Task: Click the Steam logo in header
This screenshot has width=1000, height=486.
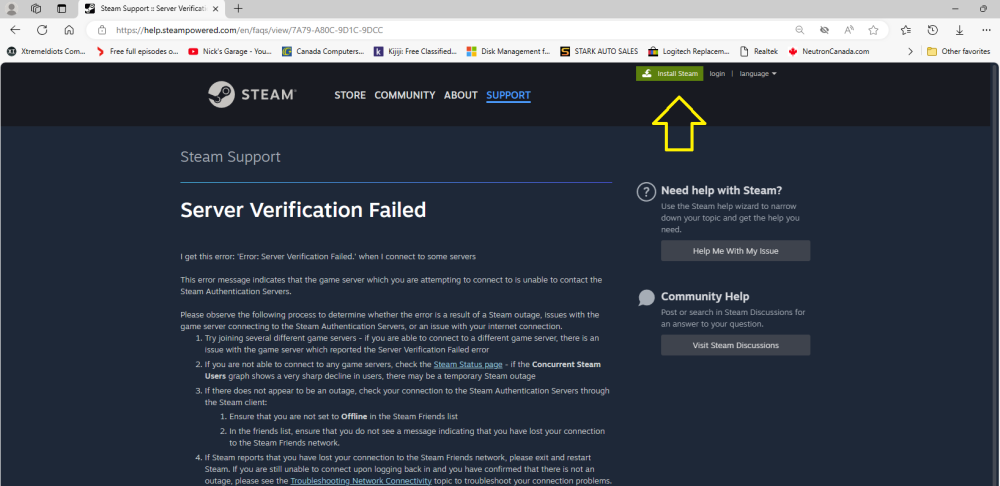Action: [x=251, y=95]
